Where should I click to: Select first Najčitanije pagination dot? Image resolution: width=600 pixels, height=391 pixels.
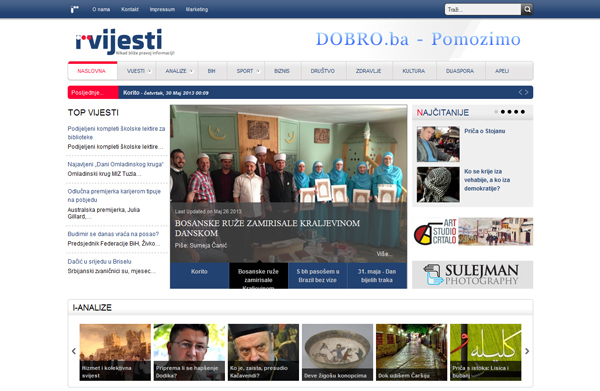click(x=496, y=112)
